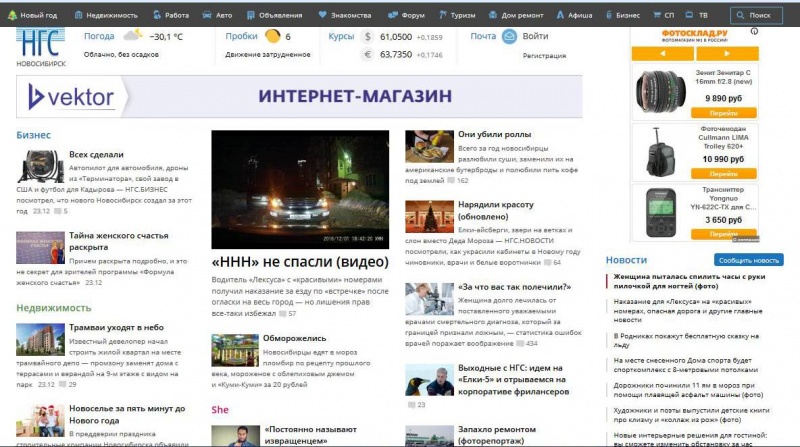800x447 pixels.
Task: Click the dollar currency rate icon
Action: [x=367, y=36]
